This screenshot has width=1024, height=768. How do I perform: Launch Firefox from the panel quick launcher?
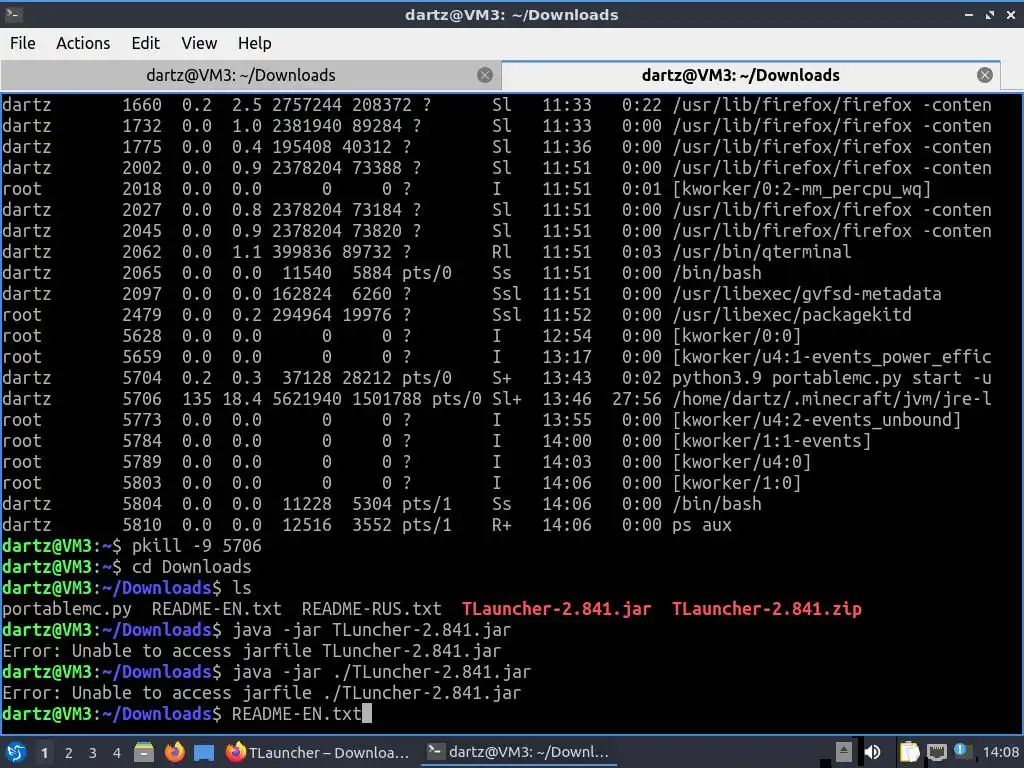[x=174, y=752]
